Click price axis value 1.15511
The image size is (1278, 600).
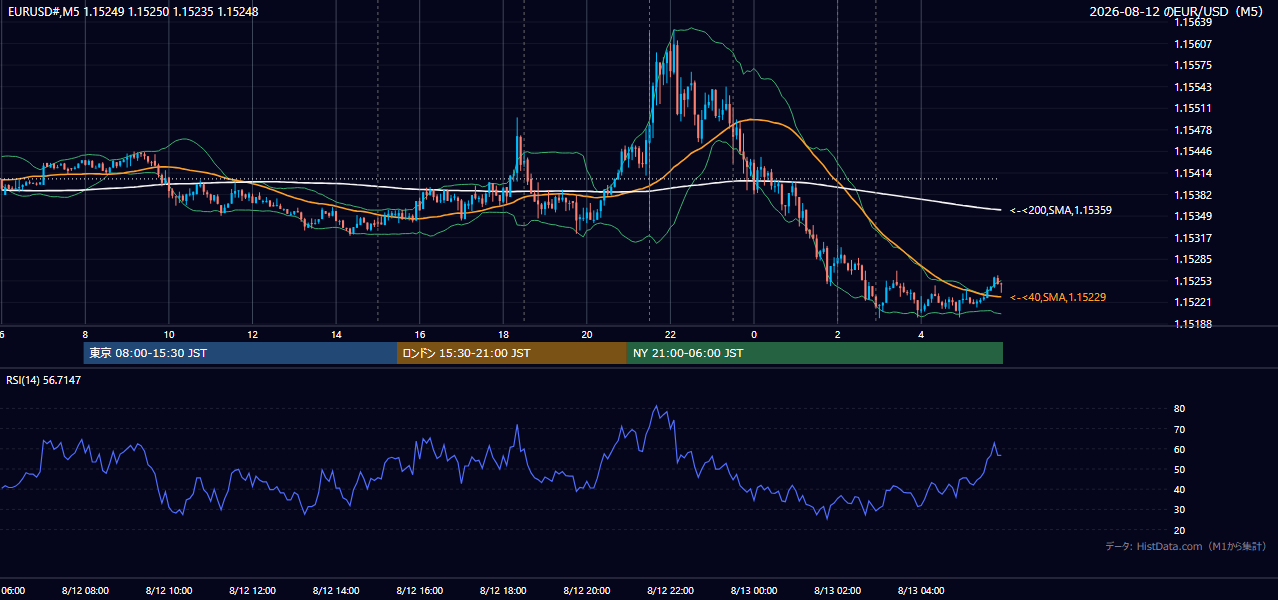click(1194, 108)
